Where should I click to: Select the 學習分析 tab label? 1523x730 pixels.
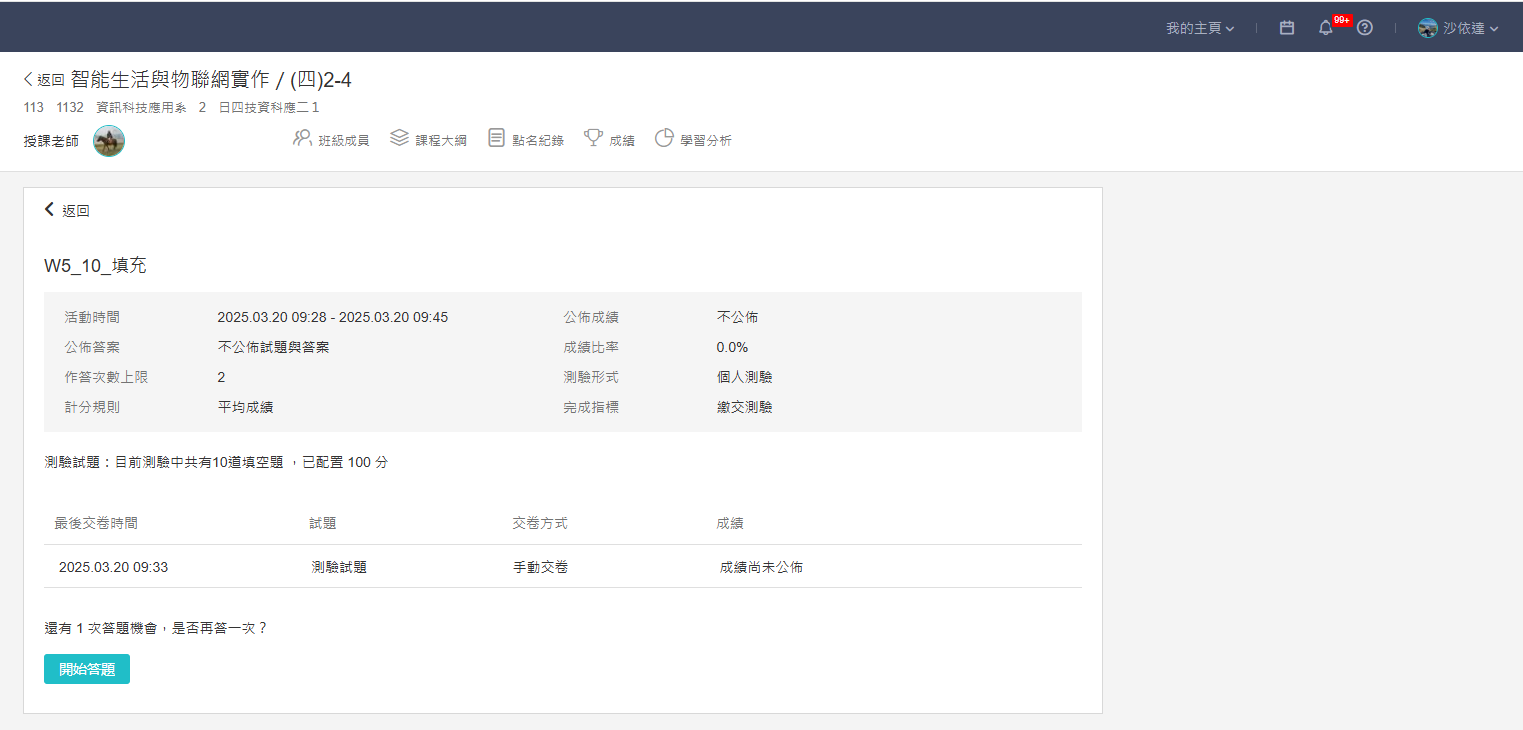click(706, 141)
